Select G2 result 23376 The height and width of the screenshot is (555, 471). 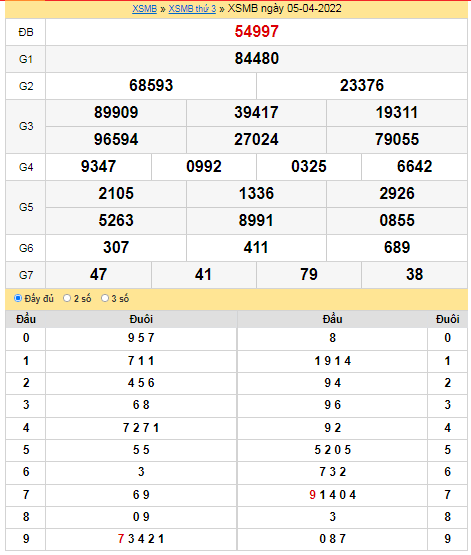tap(362, 85)
